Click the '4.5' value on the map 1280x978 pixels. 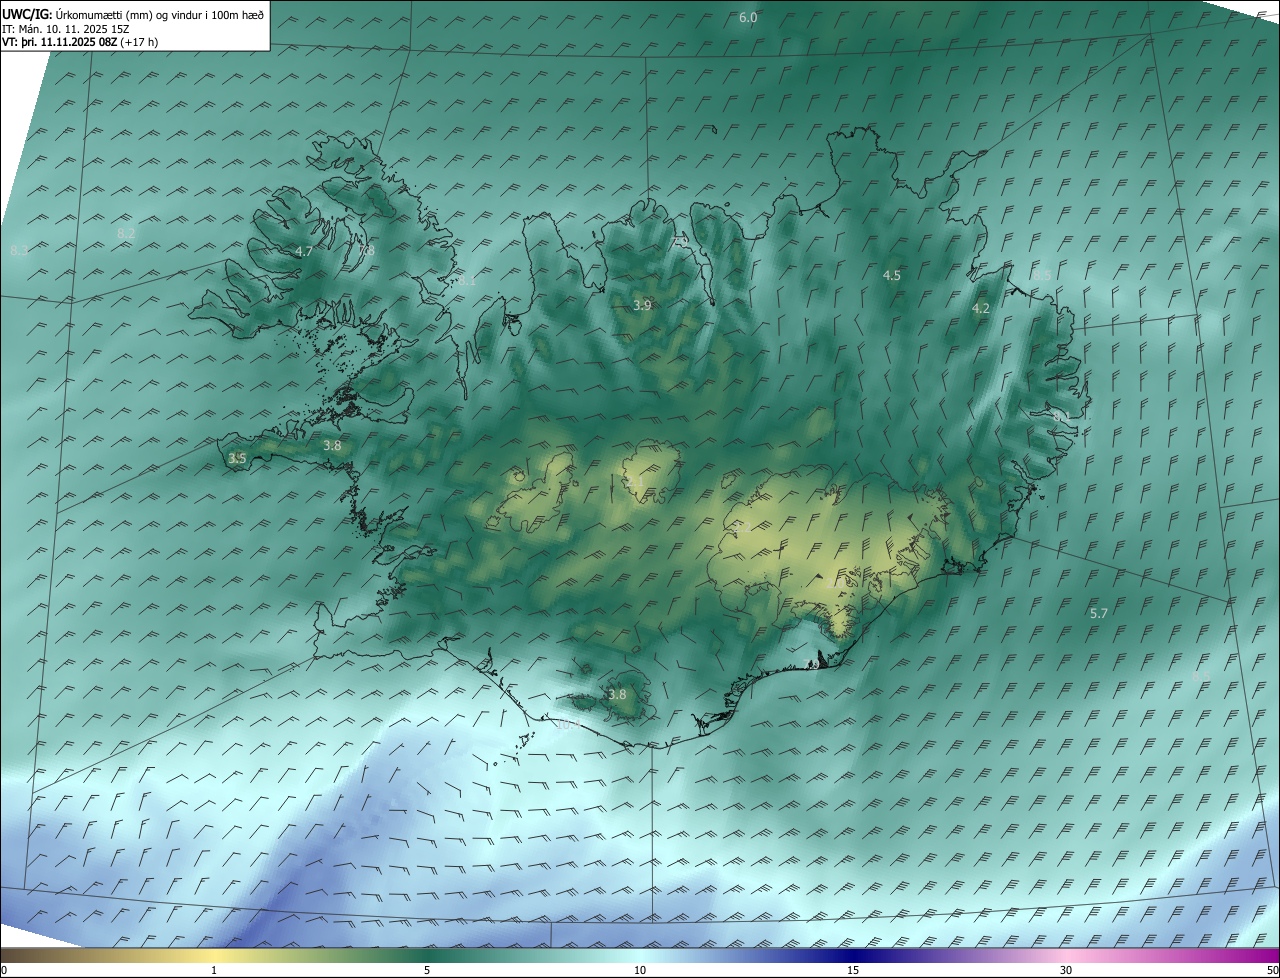coord(892,275)
